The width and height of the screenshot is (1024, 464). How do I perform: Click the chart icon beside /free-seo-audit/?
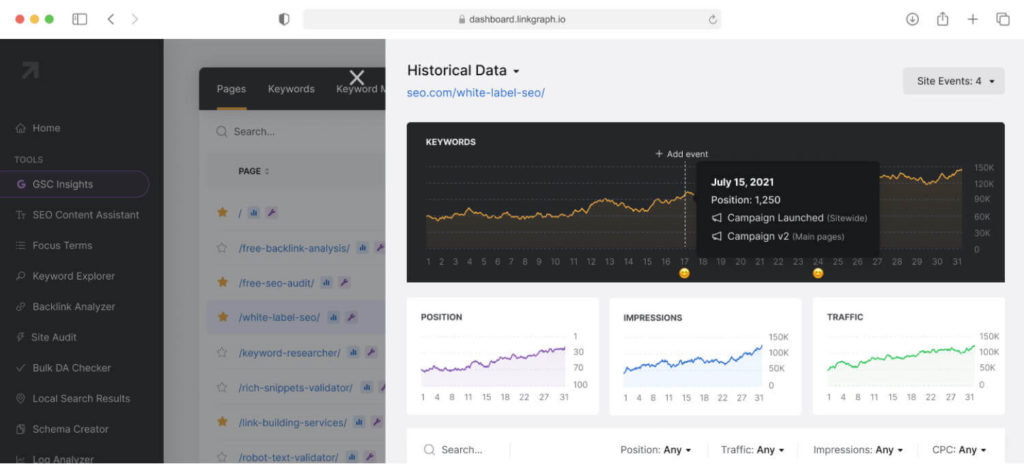327,283
